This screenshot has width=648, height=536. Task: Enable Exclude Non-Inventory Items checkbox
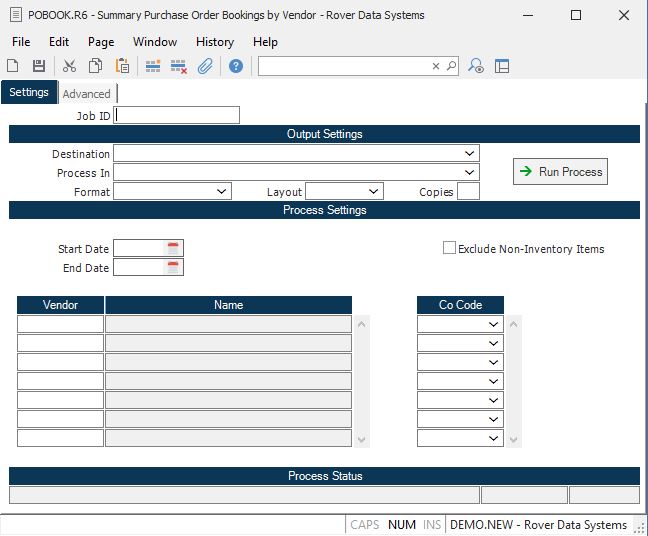point(450,248)
